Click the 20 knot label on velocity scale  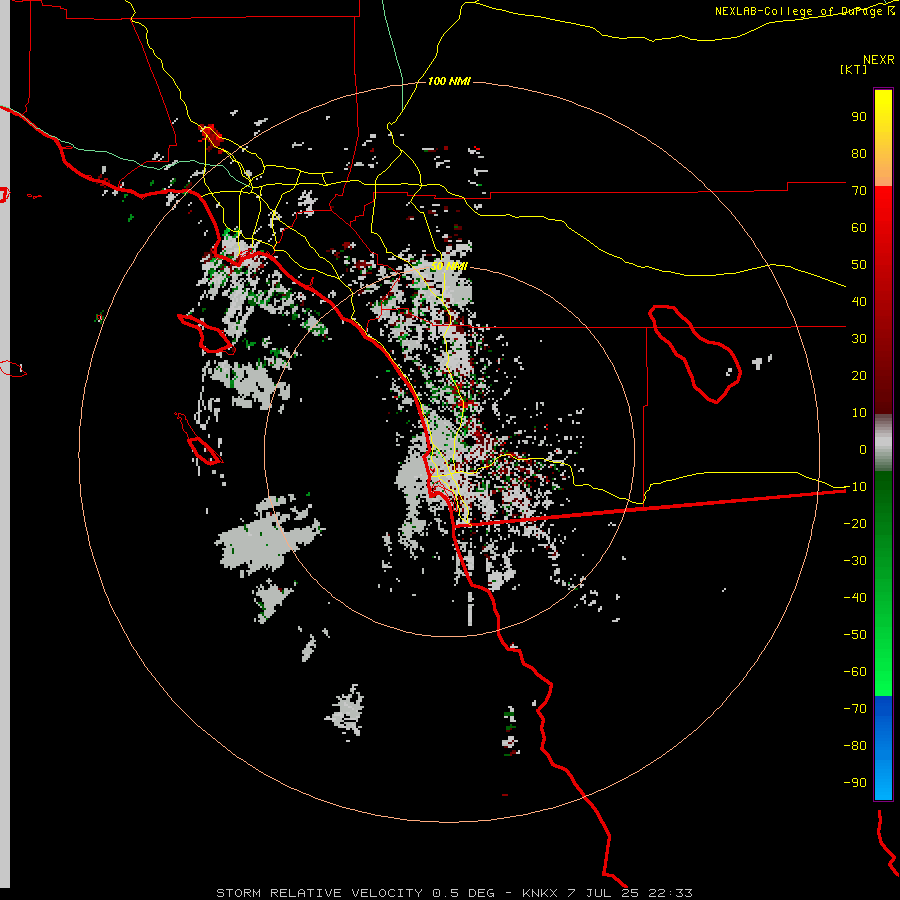tap(859, 375)
